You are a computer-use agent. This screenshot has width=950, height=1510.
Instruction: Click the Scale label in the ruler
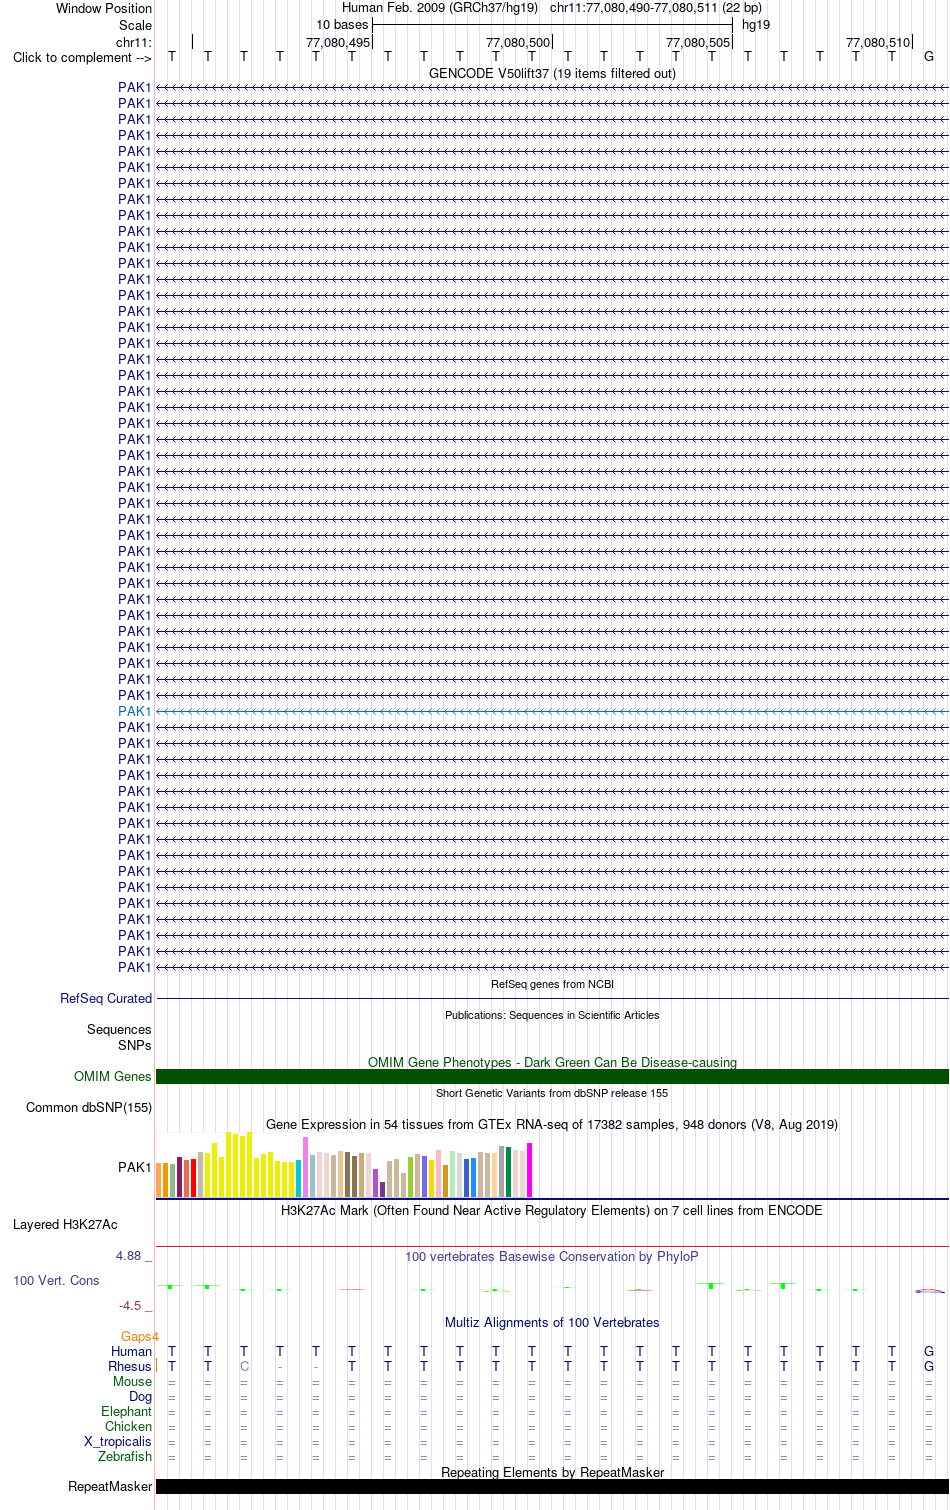(x=135, y=25)
